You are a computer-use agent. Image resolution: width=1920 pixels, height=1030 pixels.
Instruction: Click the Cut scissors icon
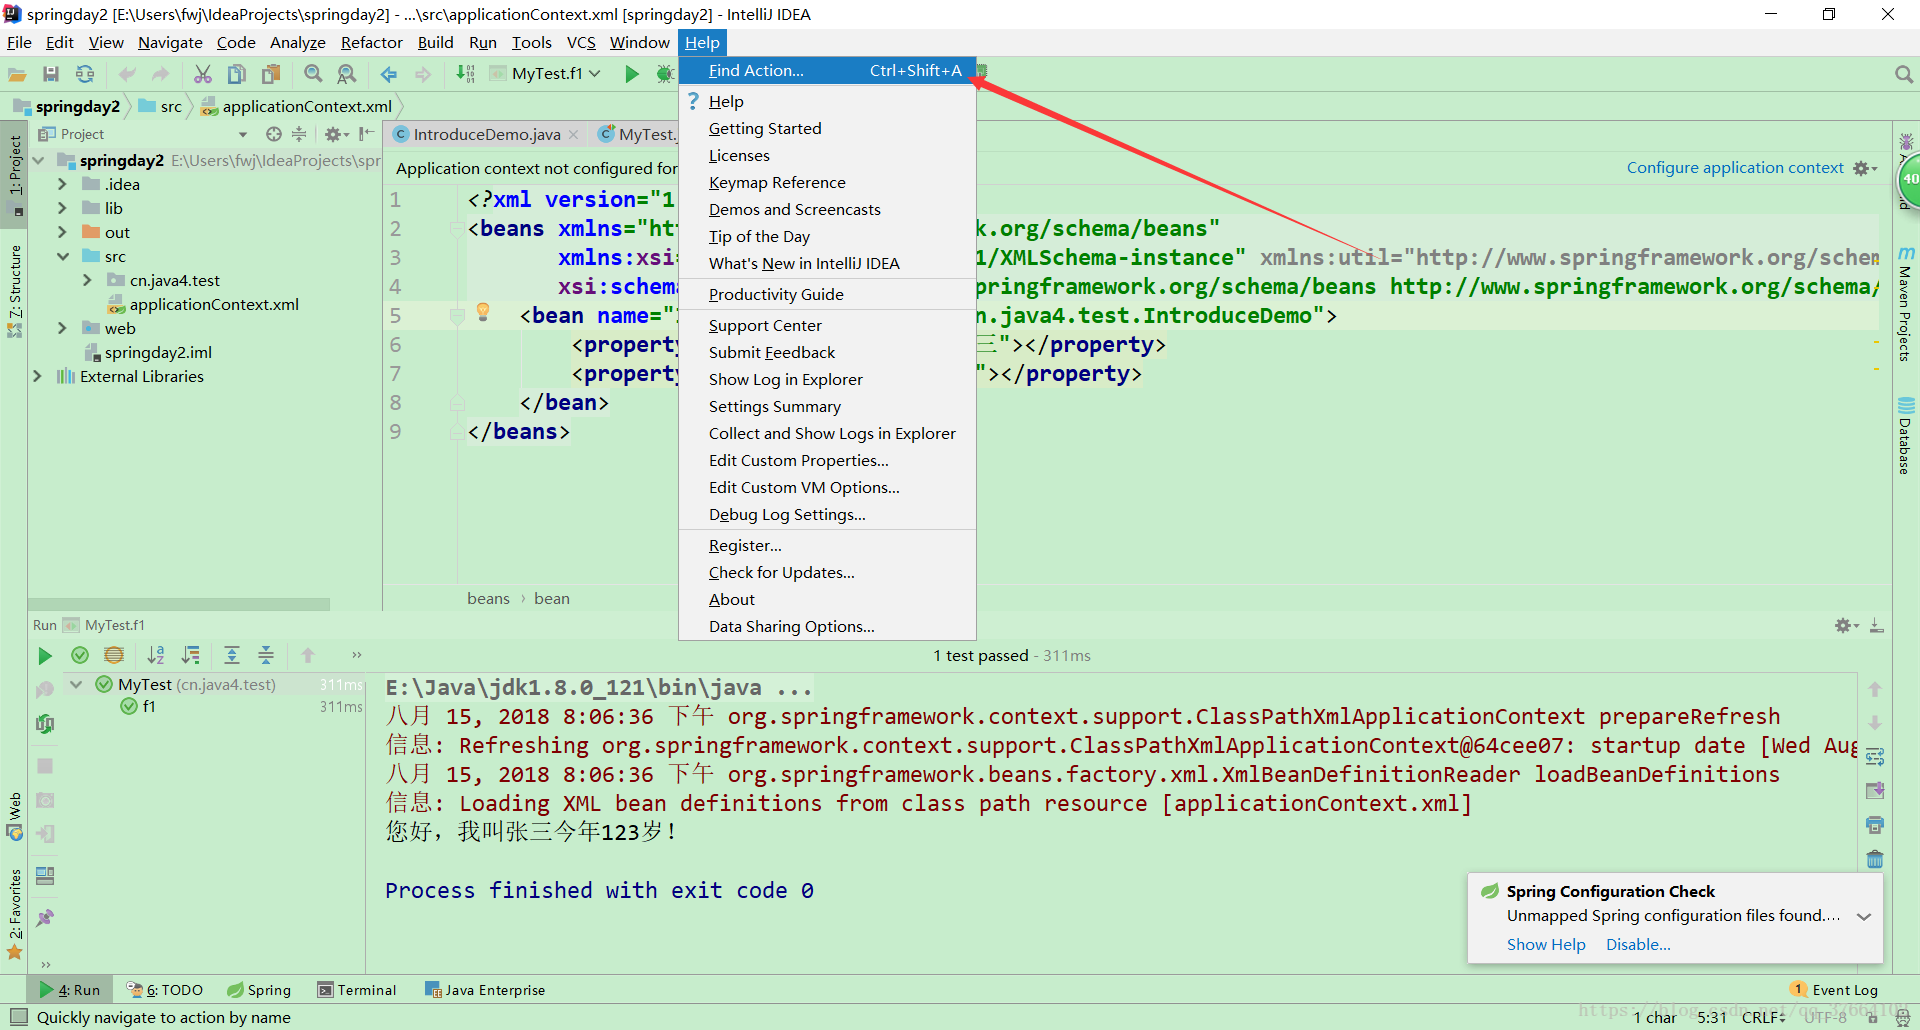[203, 74]
